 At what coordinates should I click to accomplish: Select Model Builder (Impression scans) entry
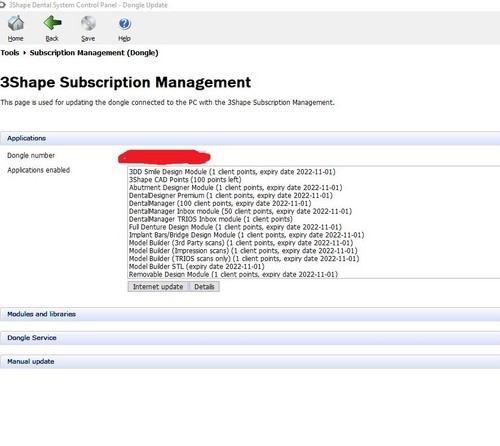[243, 251]
